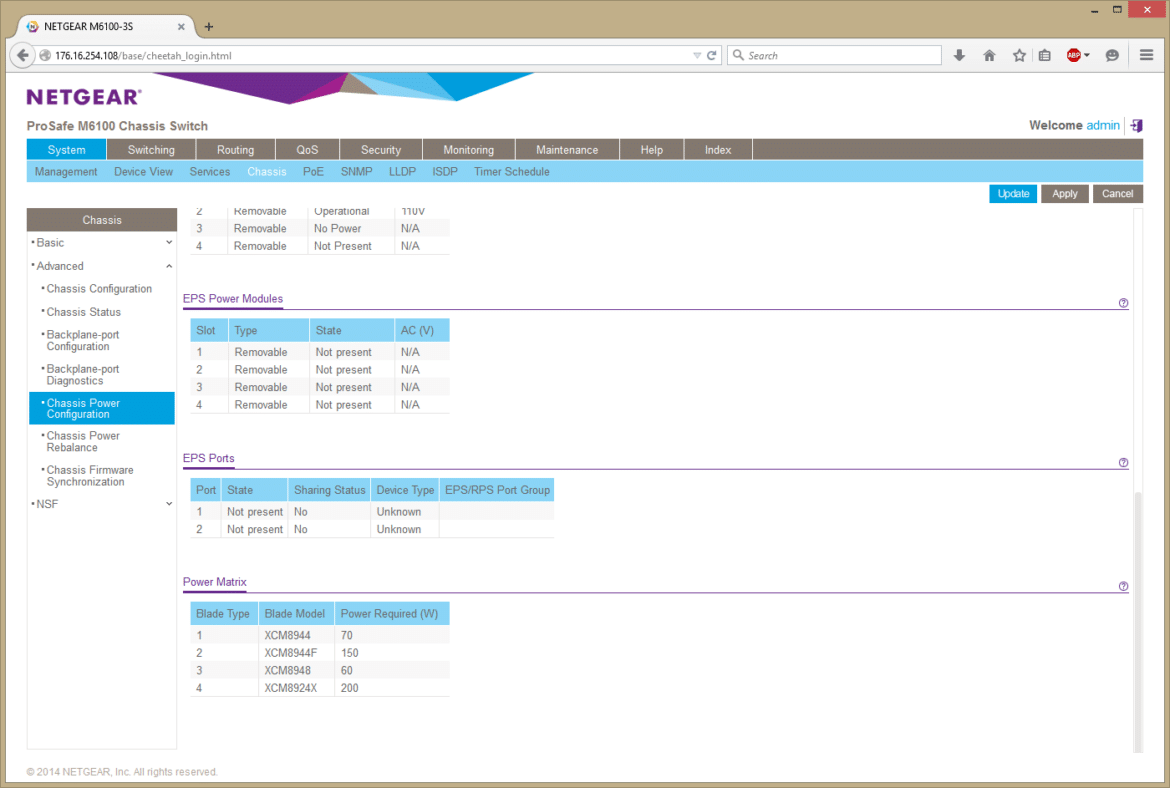Click the browser back arrow button
Image resolution: width=1170 pixels, height=788 pixels.
pyautogui.click(x=22, y=55)
